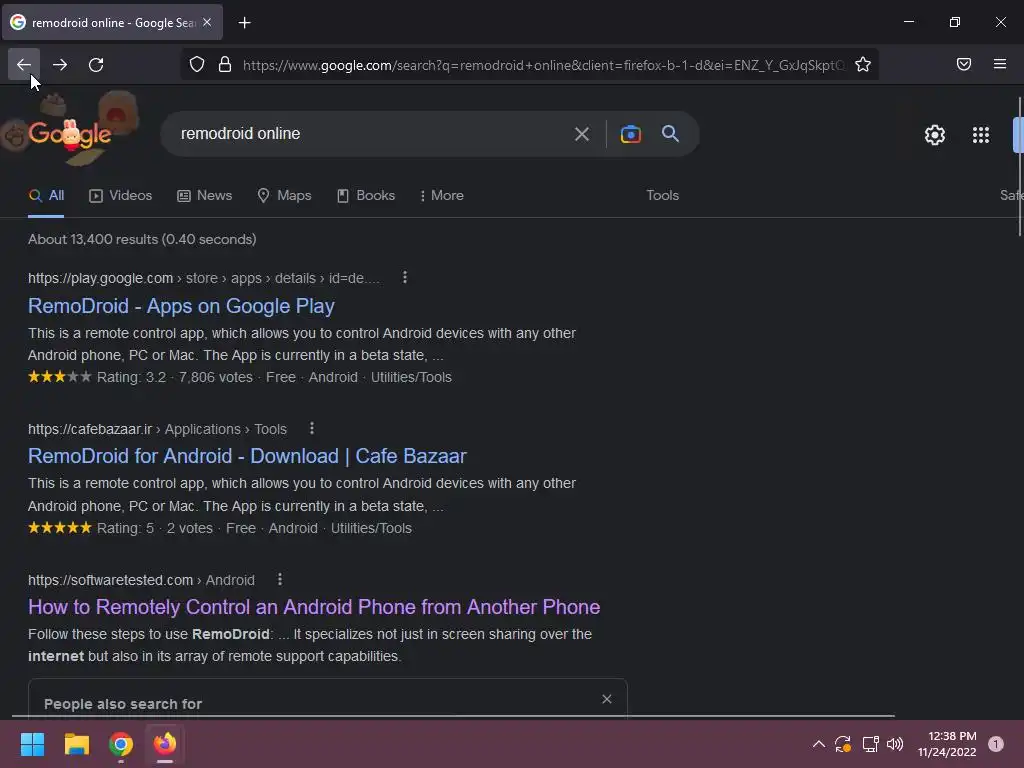Clear the search query with X
This screenshot has height=768, width=1024.
pyautogui.click(x=581, y=134)
